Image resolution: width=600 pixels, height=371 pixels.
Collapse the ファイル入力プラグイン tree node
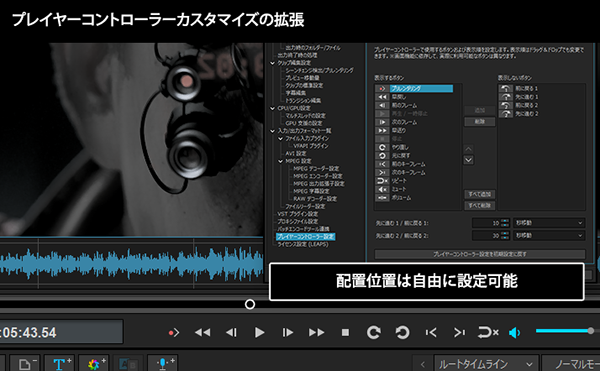pos(280,138)
